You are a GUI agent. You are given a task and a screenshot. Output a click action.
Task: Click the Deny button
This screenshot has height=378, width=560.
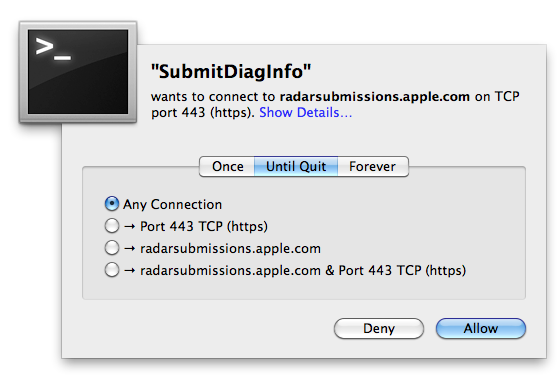[x=379, y=328]
